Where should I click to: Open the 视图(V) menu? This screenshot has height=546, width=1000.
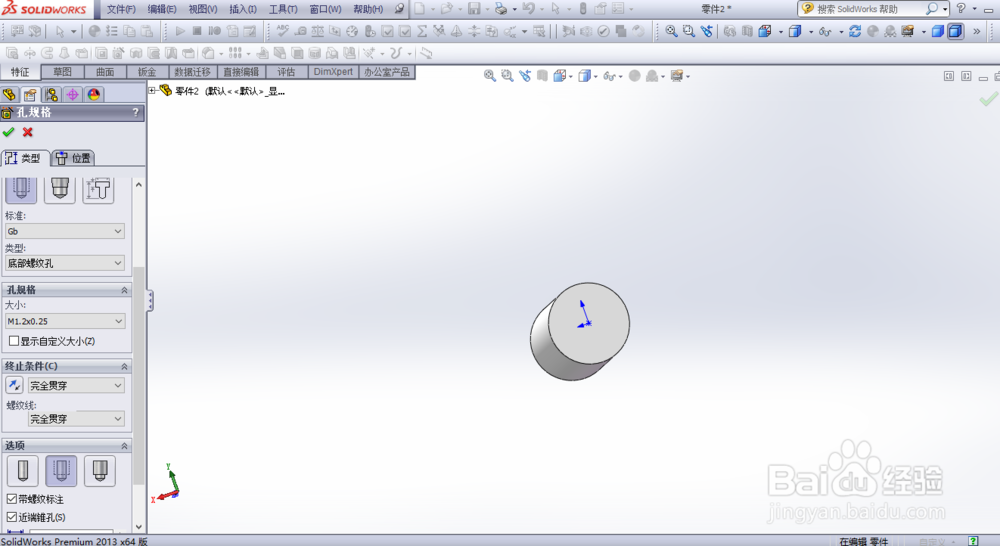coord(203,9)
